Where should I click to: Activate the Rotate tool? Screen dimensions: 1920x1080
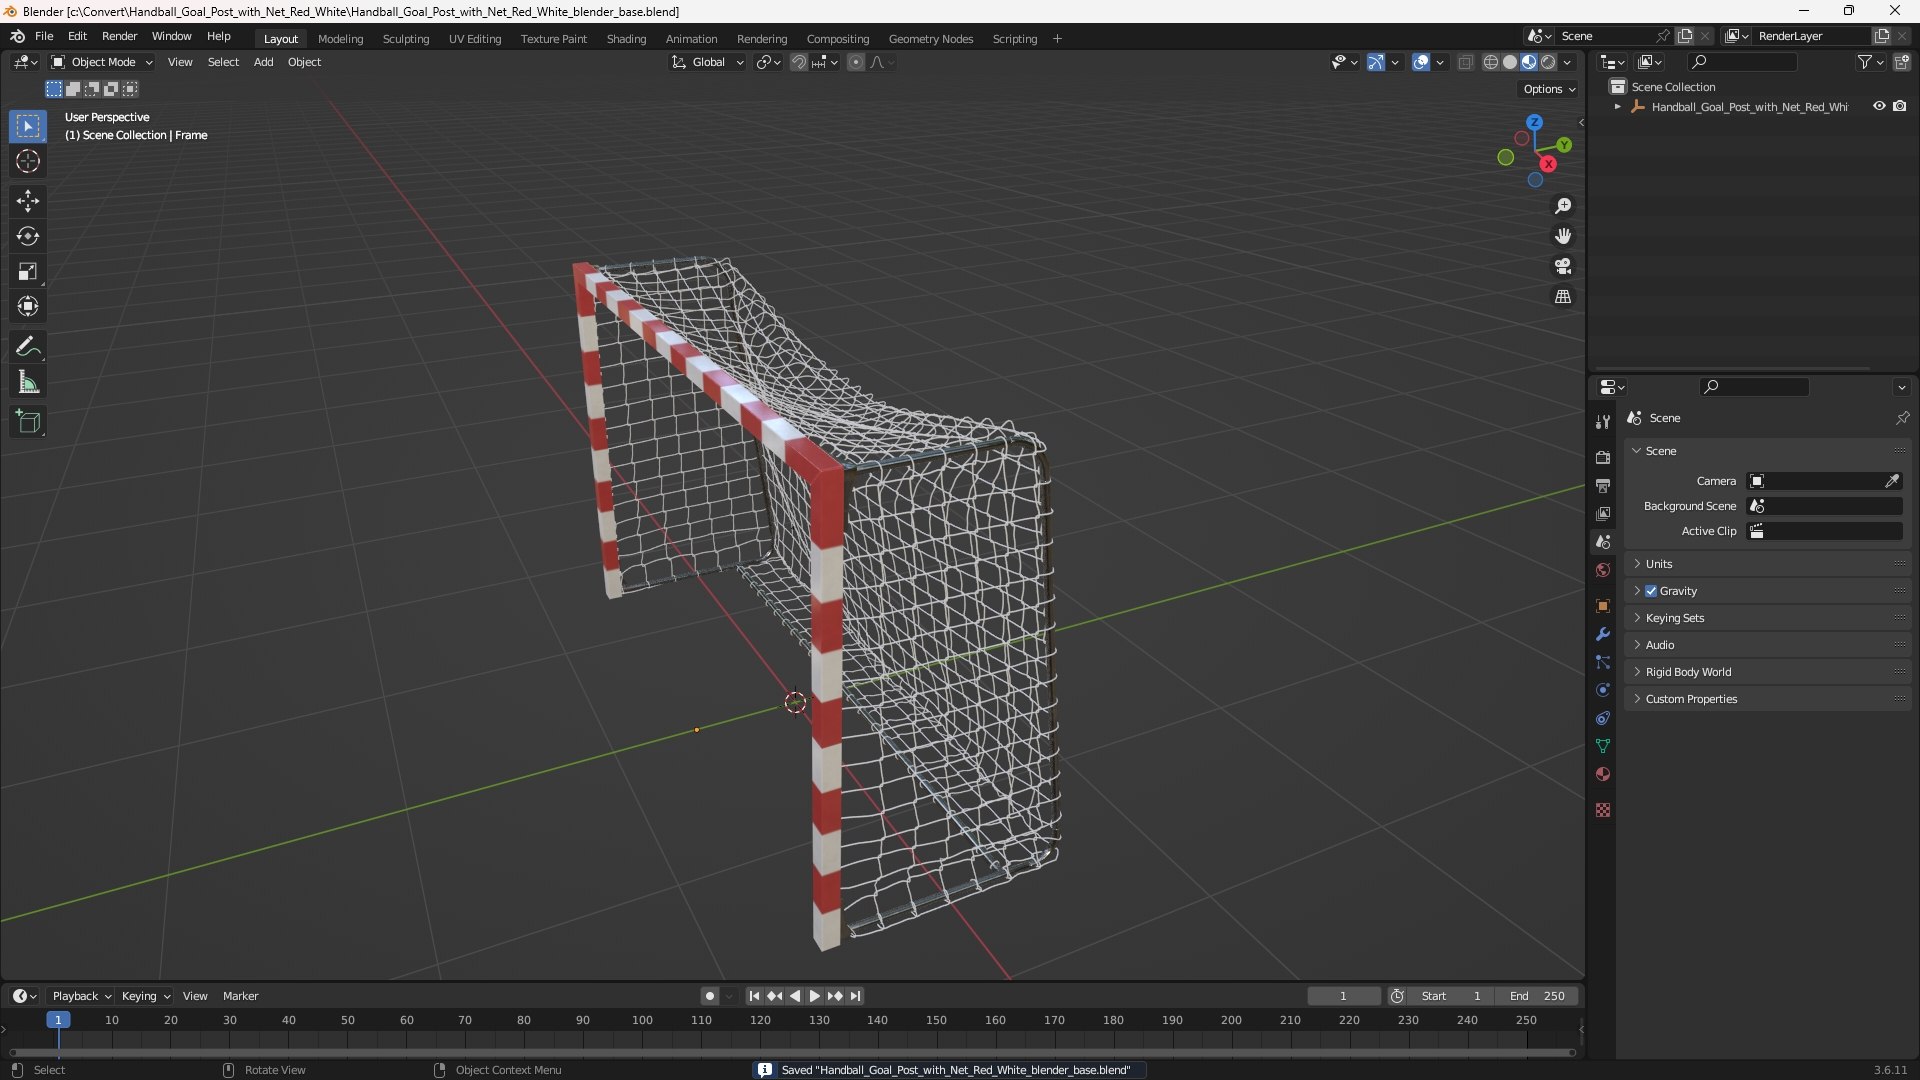click(28, 236)
